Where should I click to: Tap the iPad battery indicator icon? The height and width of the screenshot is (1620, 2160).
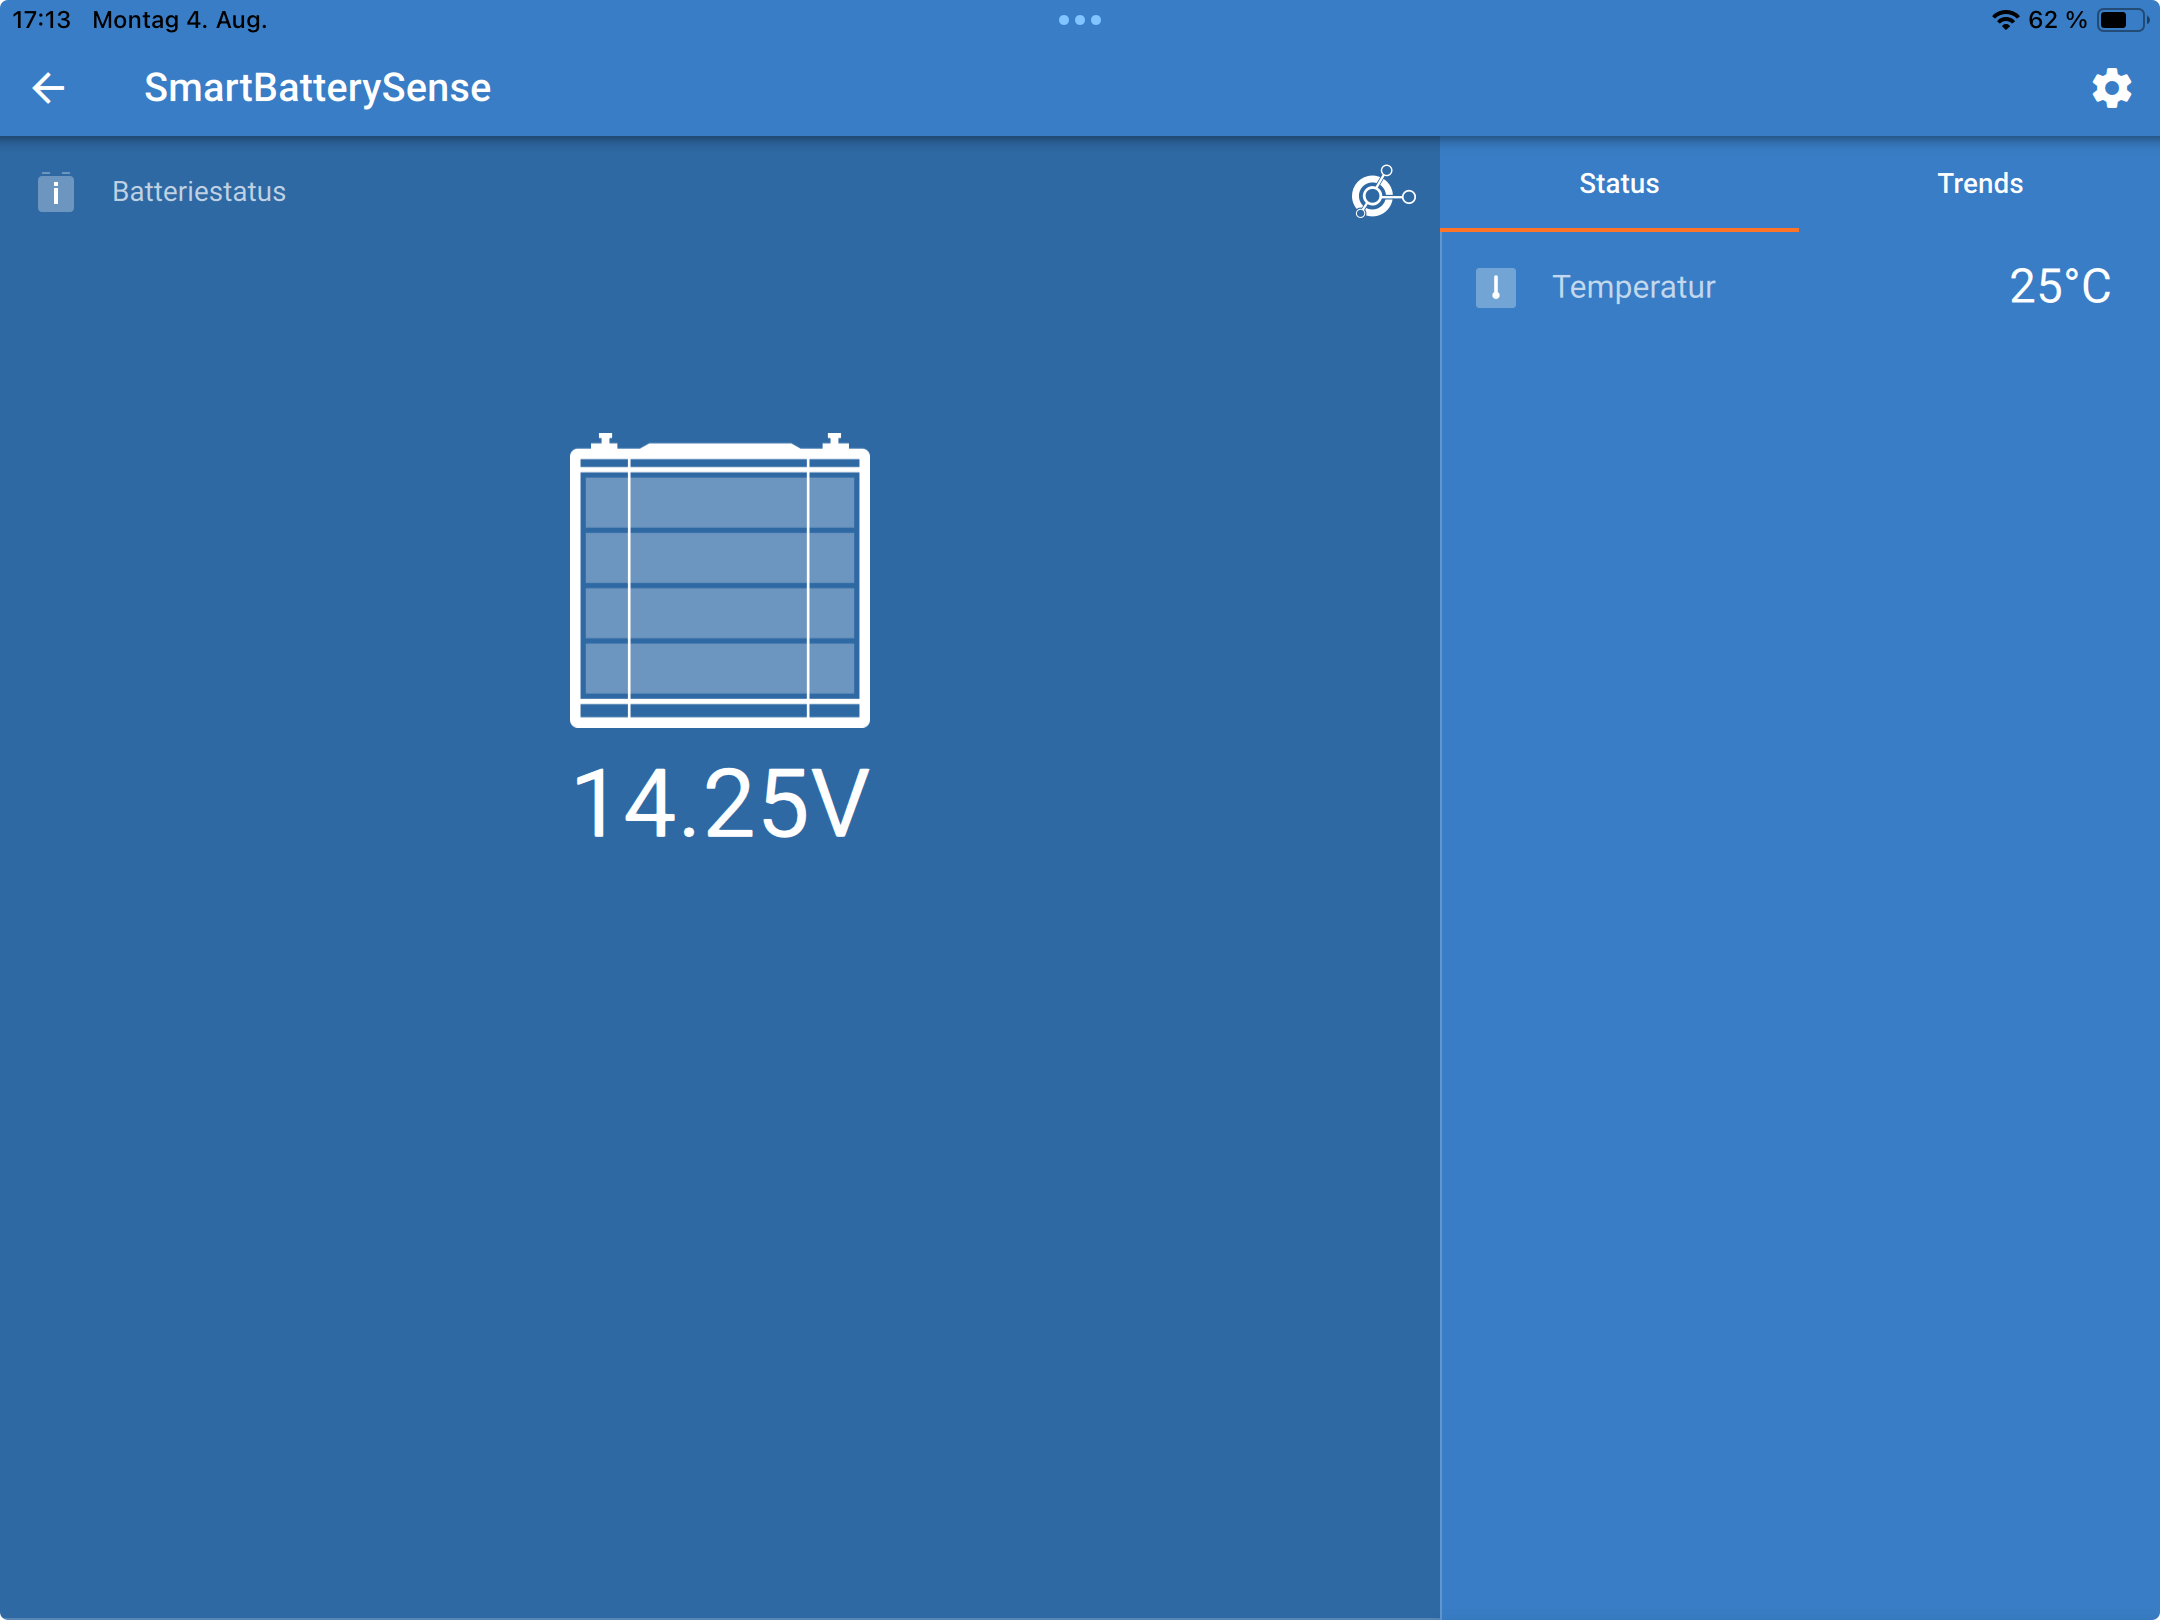click(x=2122, y=20)
